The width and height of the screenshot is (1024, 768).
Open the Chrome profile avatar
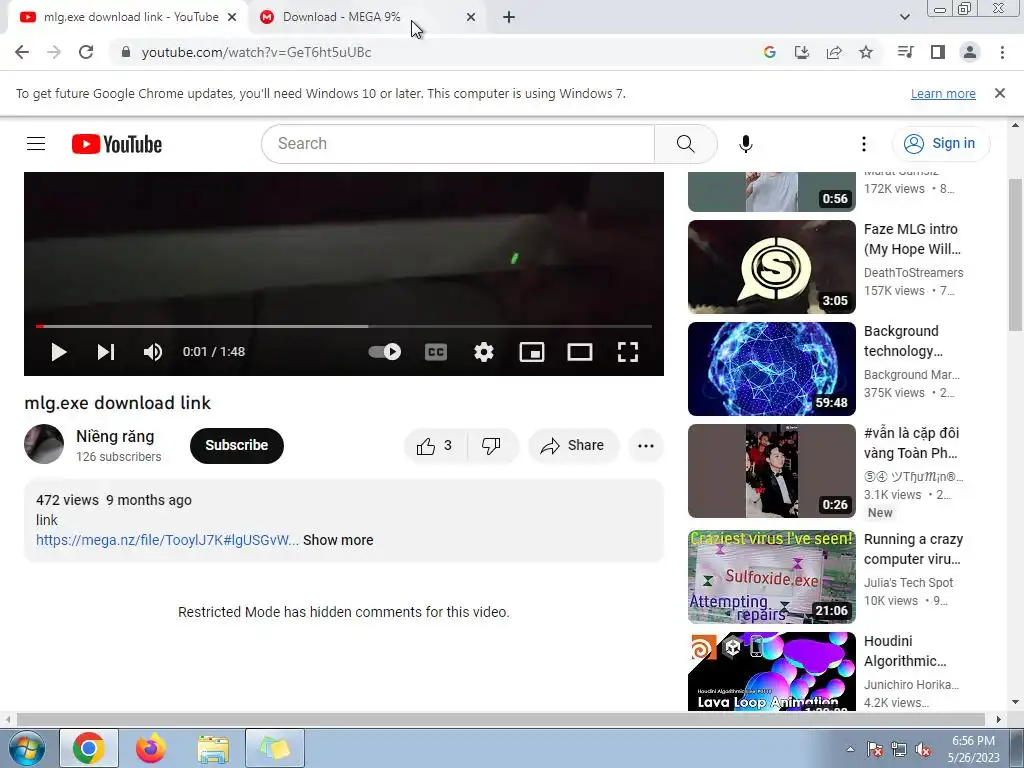970,52
